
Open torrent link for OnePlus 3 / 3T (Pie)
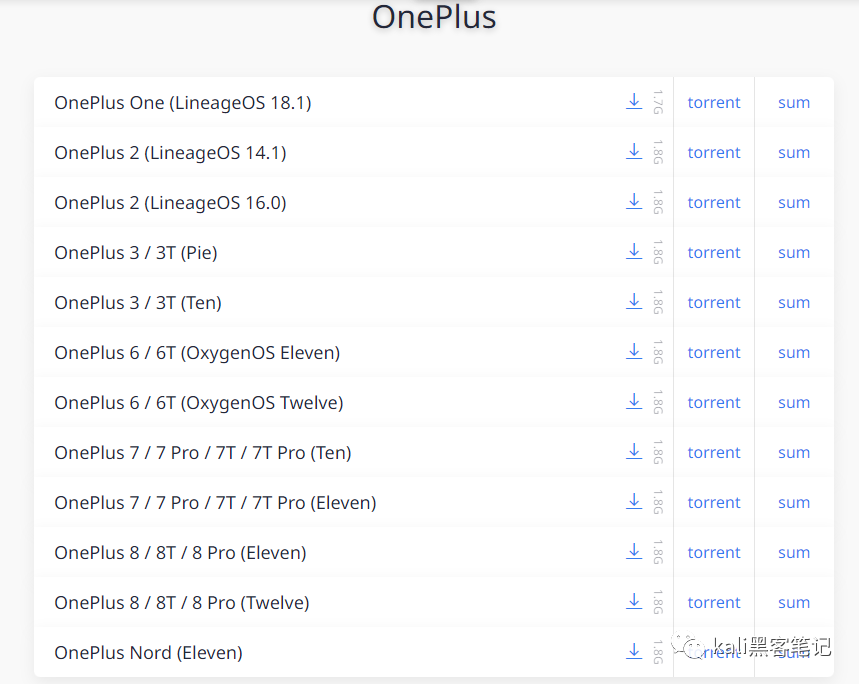point(714,252)
